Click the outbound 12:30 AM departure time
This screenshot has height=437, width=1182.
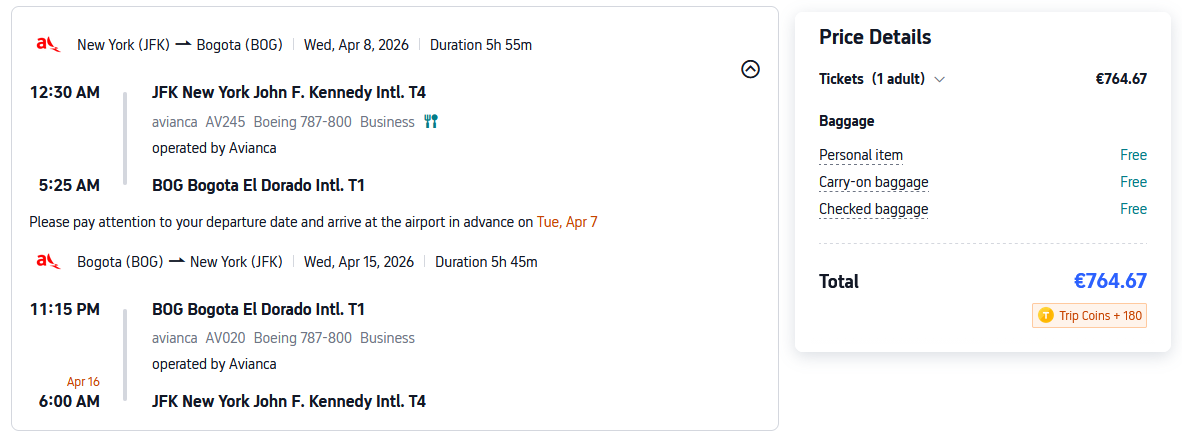(65, 93)
